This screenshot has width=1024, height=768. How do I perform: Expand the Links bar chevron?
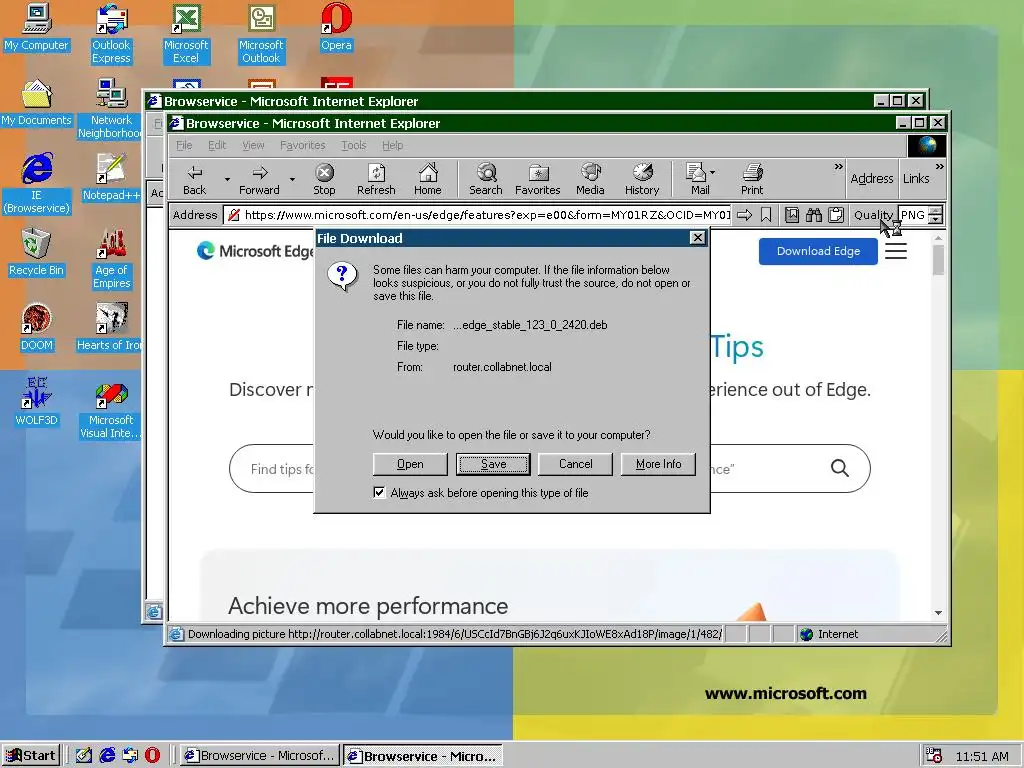pos(939,167)
